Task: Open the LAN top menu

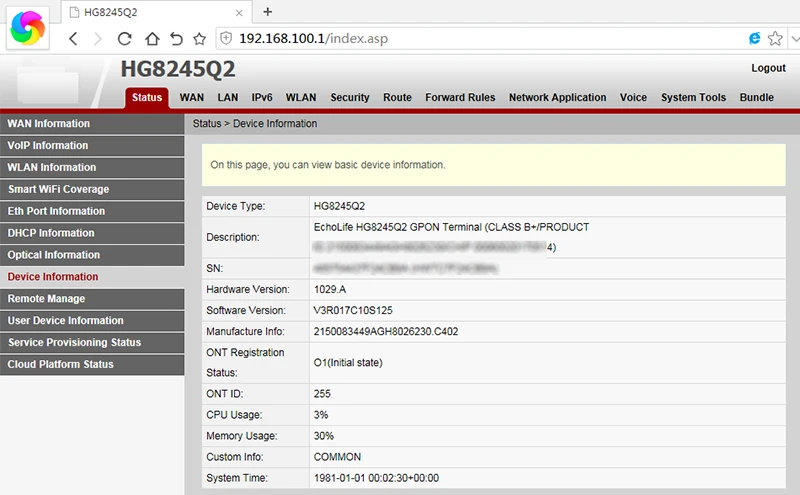Action: tap(228, 97)
